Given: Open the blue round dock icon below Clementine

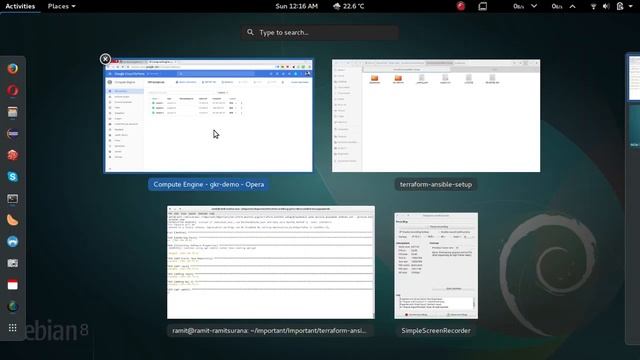Looking at the screenshot, I should click(13, 242).
